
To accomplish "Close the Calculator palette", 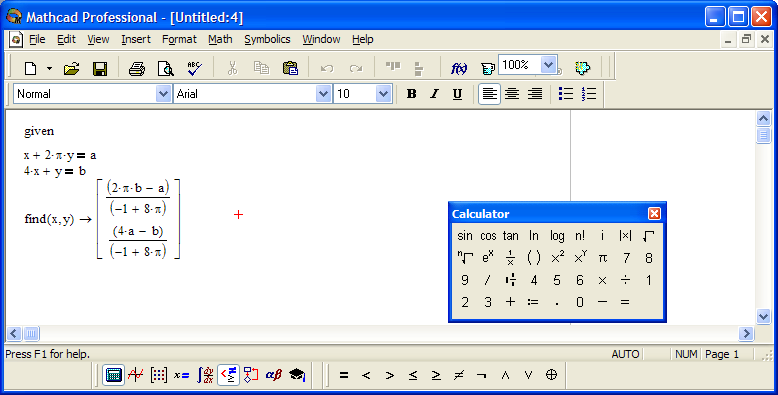I will pos(654,213).
